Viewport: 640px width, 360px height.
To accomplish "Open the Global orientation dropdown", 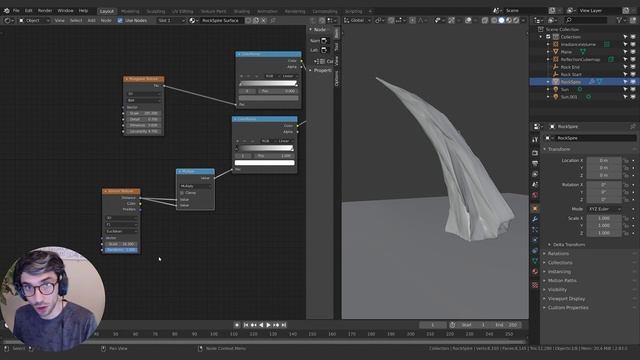I will click(x=357, y=20).
